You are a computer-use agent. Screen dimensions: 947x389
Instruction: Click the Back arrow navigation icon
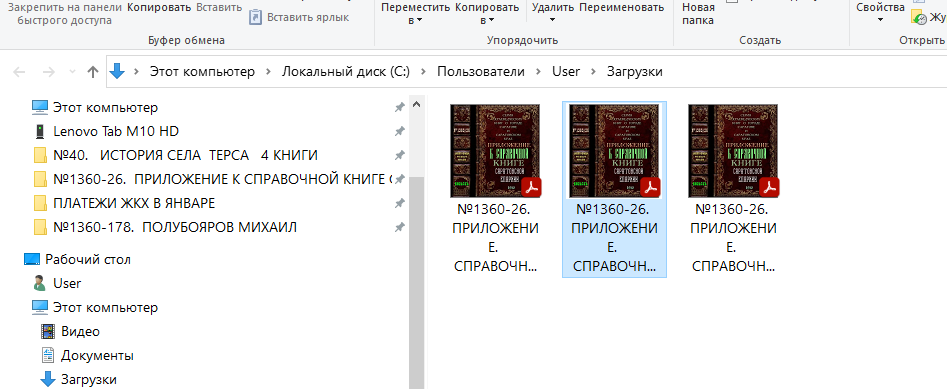click(19, 72)
